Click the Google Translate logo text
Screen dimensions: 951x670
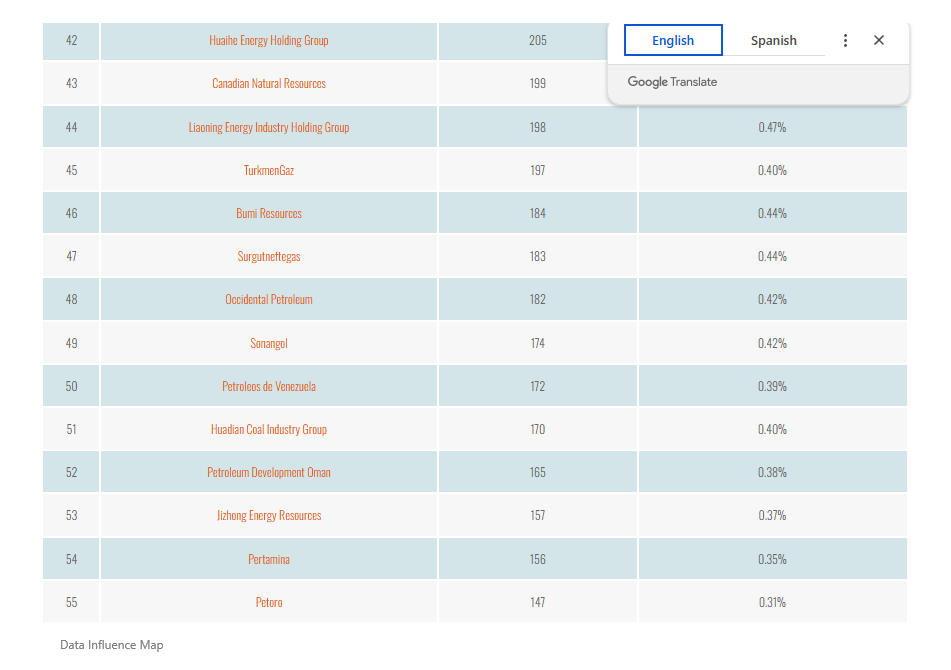672,82
